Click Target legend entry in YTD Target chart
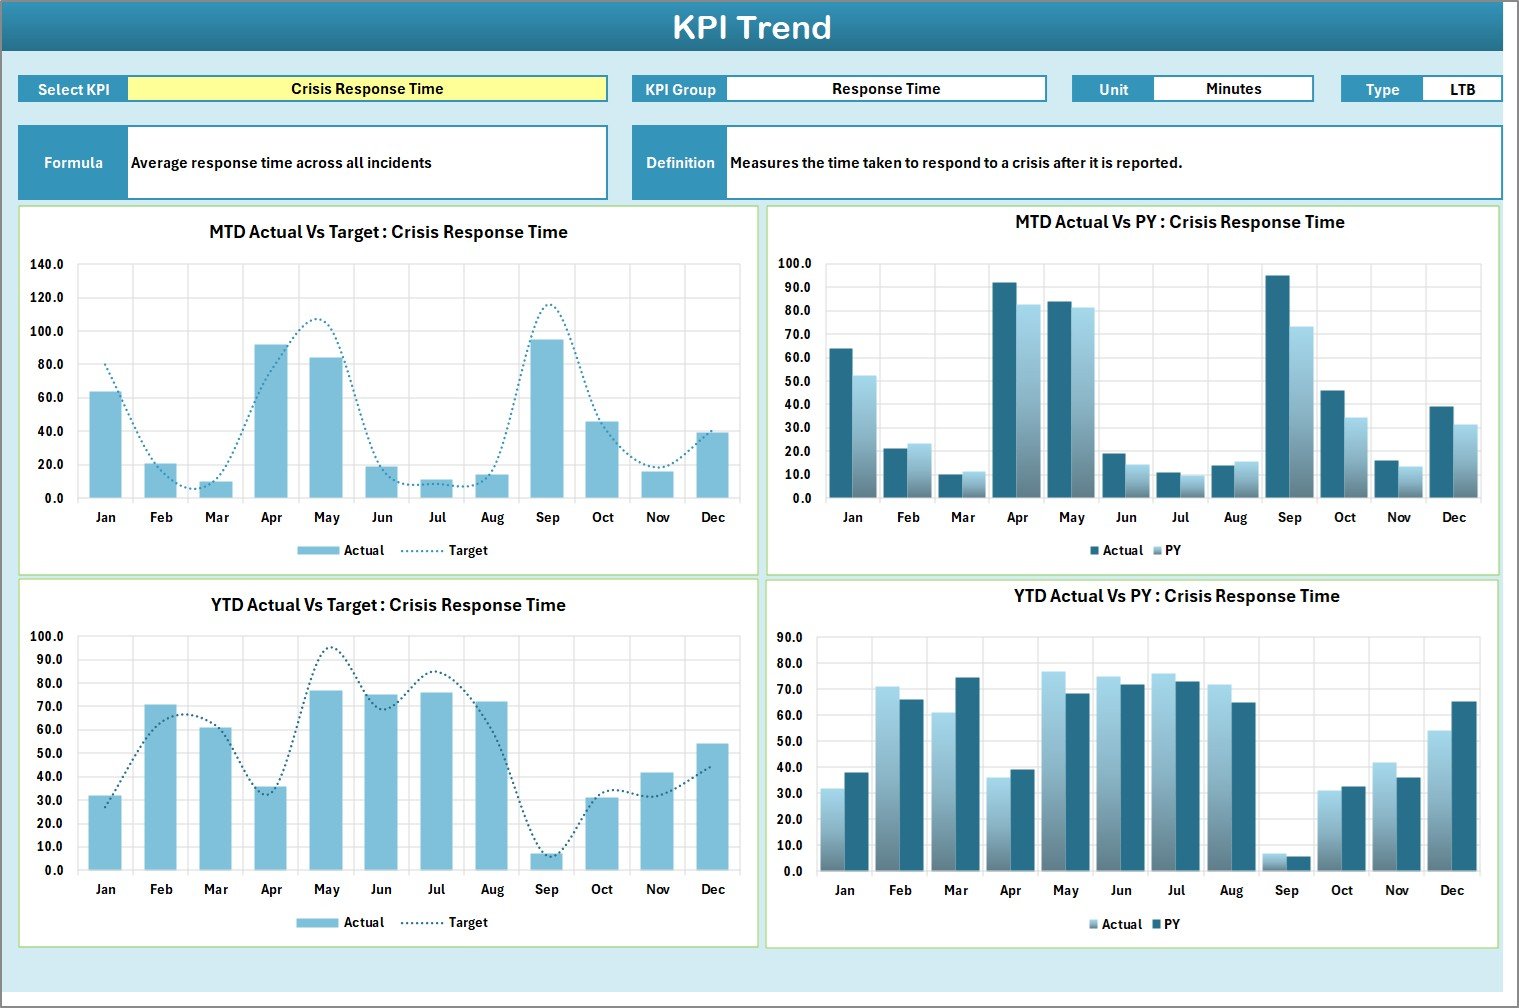Image resolution: width=1519 pixels, height=1008 pixels. (x=445, y=923)
